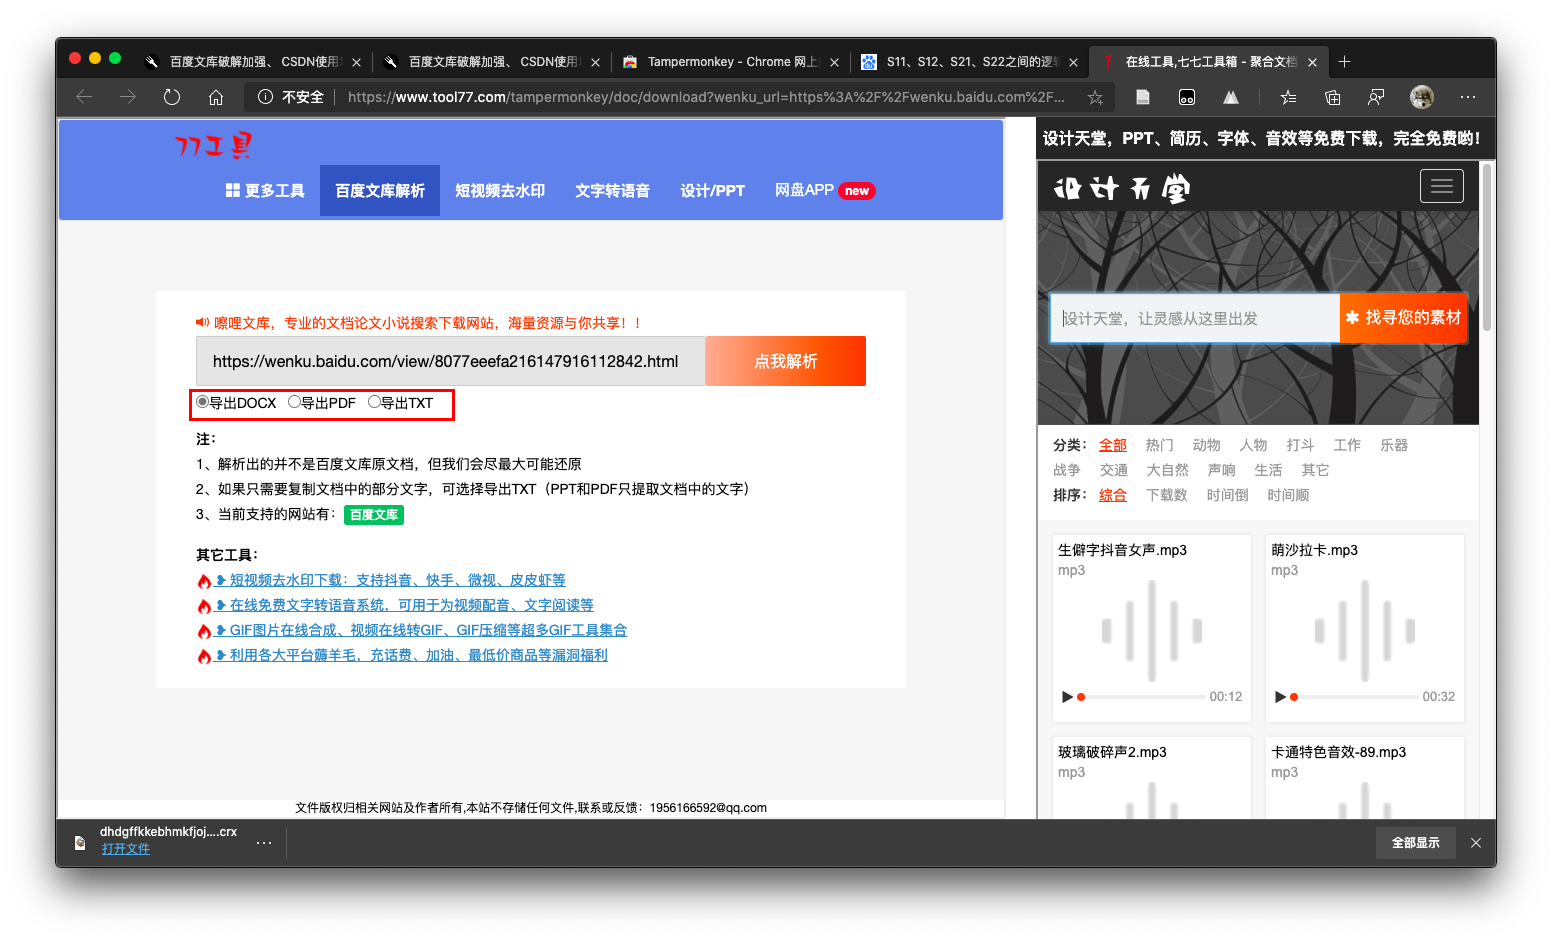The width and height of the screenshot is (1552, 941).
Task: Click the green 百度文库 badge
Action: click(374, 515)
